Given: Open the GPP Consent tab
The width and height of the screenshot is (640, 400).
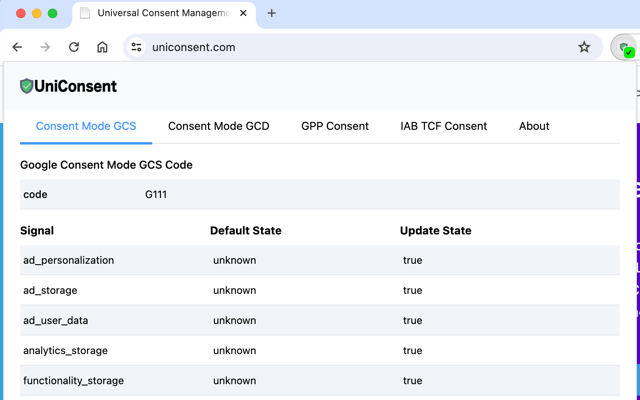Looking at the screenshot, I should tap(335, 126).
